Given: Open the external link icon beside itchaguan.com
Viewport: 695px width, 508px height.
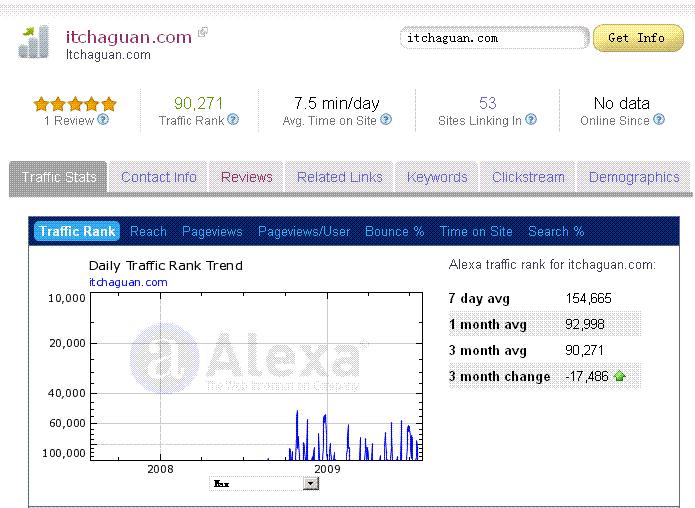Looking at the screenshot, I should point(203,32).
